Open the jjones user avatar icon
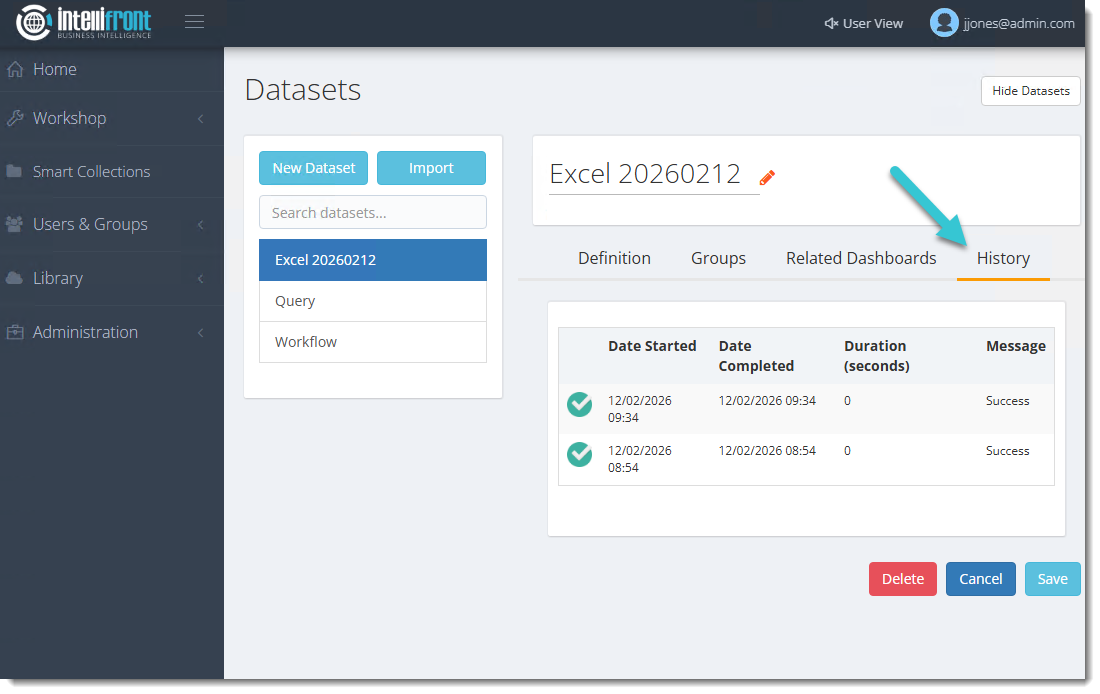 943,23
